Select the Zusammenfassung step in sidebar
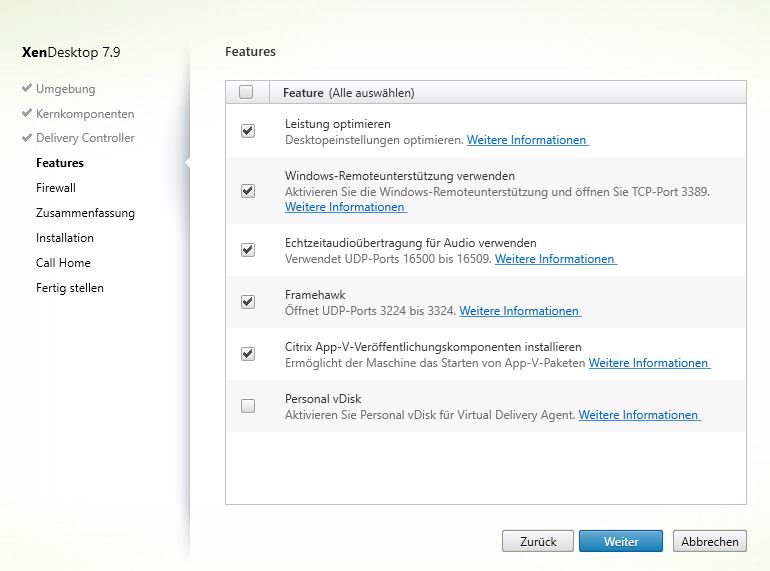The height and width of the screenshot is (571, 770). [85, 213]
